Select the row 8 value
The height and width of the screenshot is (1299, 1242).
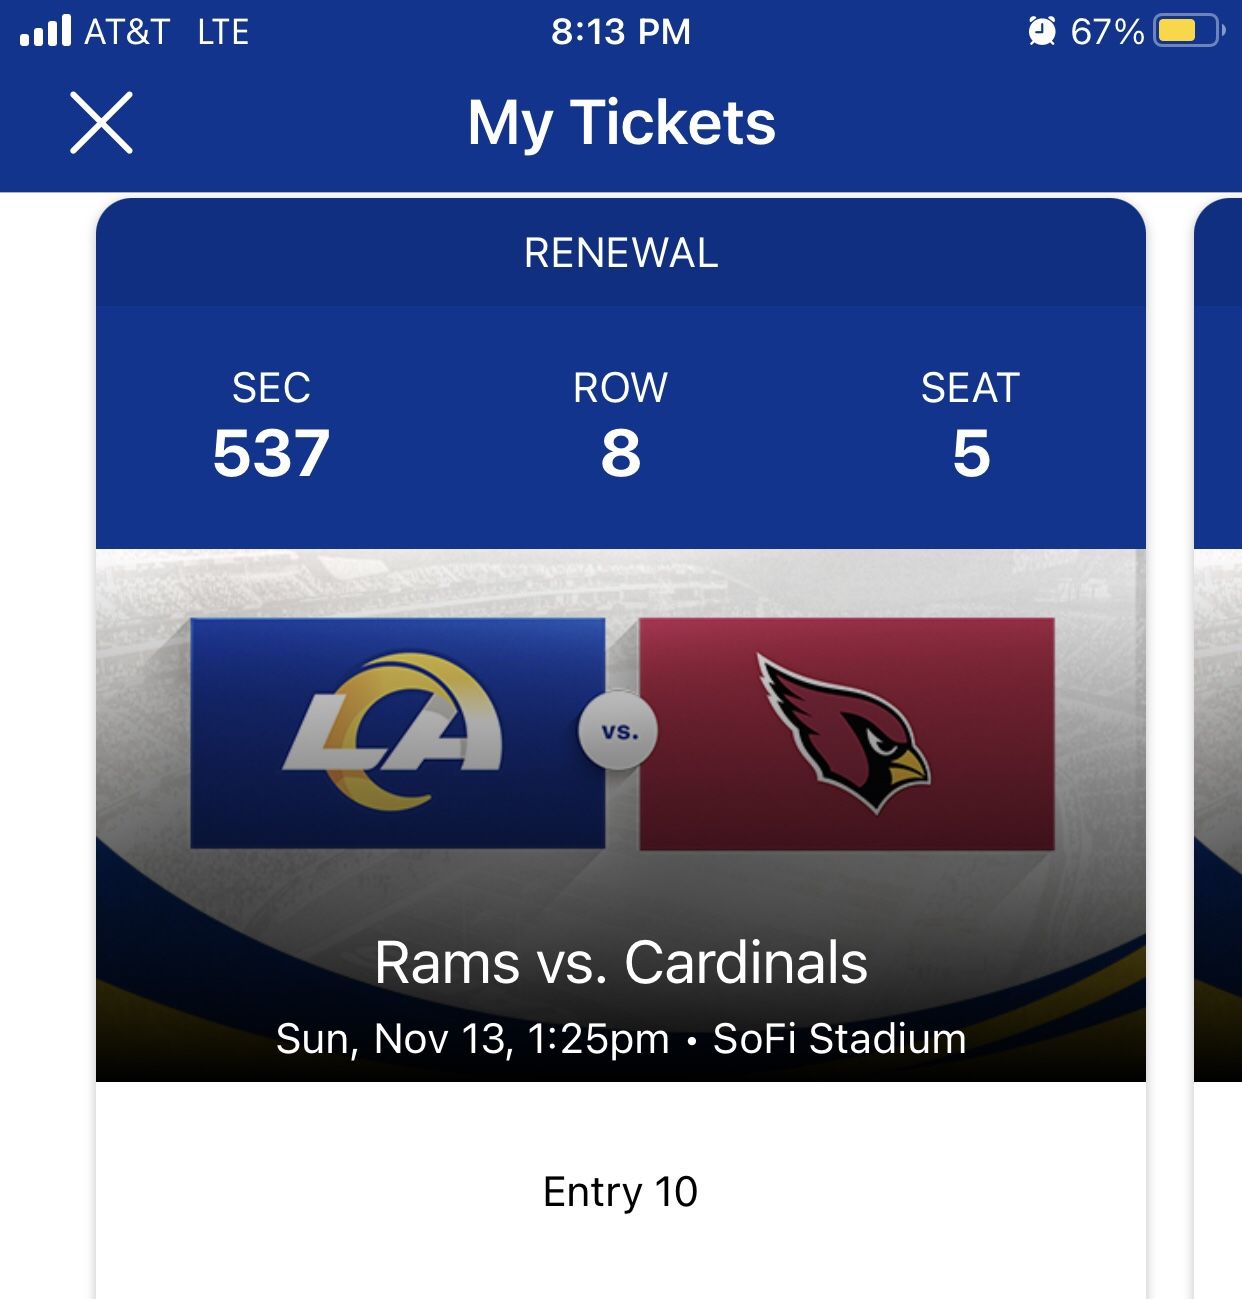[x=620, y=453]
